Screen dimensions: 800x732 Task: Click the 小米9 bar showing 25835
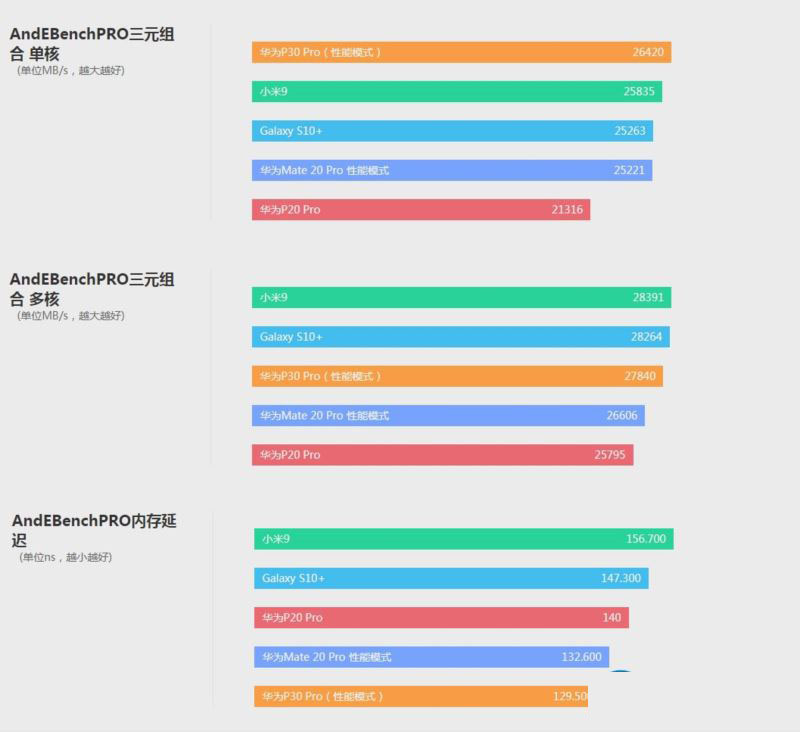(456, 92)
